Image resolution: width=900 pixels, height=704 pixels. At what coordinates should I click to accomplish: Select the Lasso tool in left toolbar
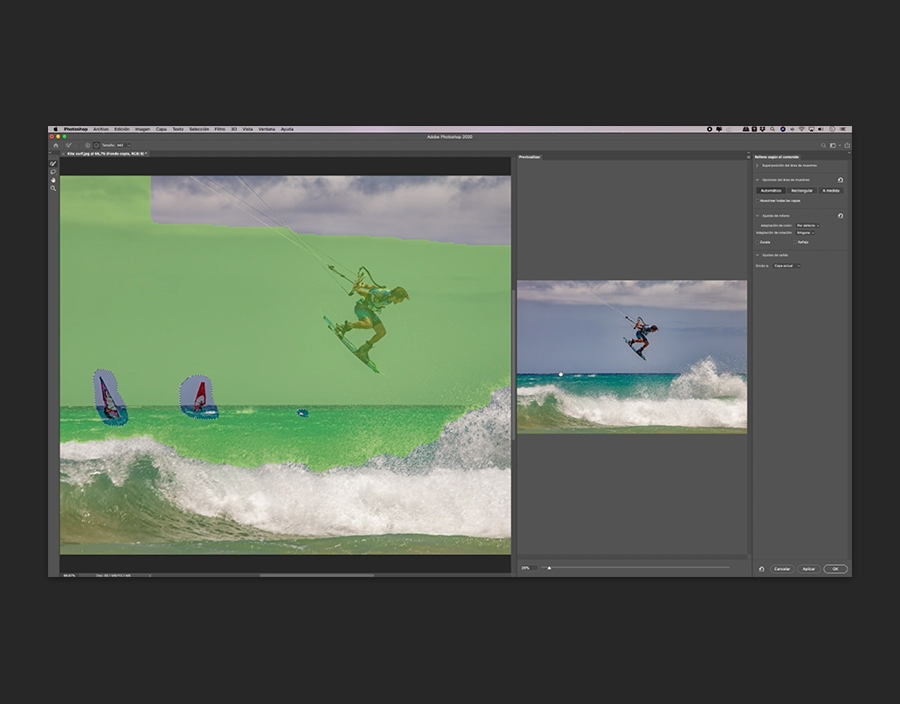coord(53,172)
